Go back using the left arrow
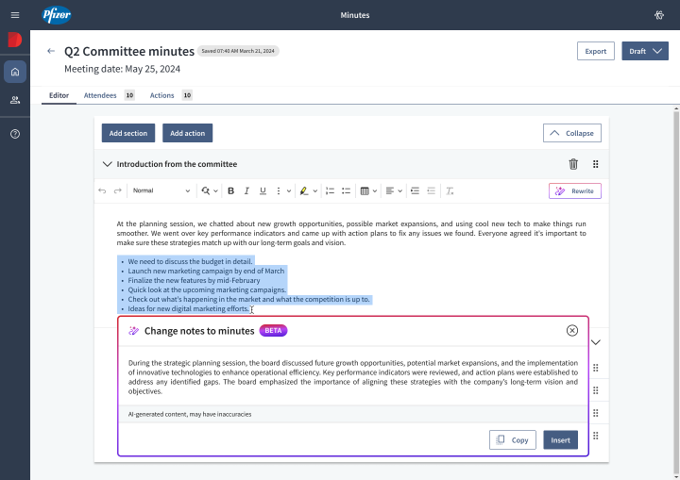Image resolution: width=680 pixels, height=480 pixels. [51, 51]
